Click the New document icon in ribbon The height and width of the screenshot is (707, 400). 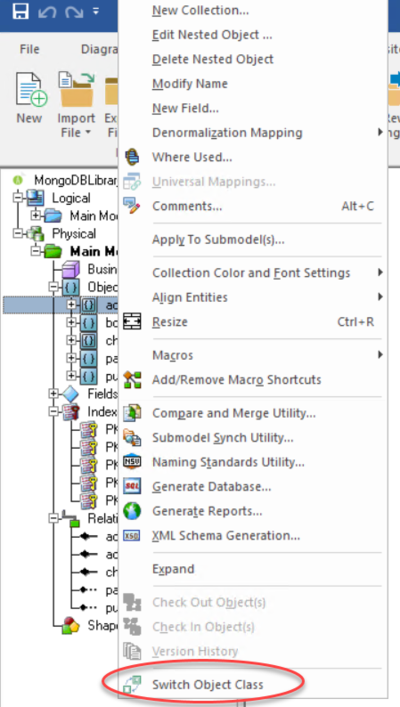click(x=30, y=89)
